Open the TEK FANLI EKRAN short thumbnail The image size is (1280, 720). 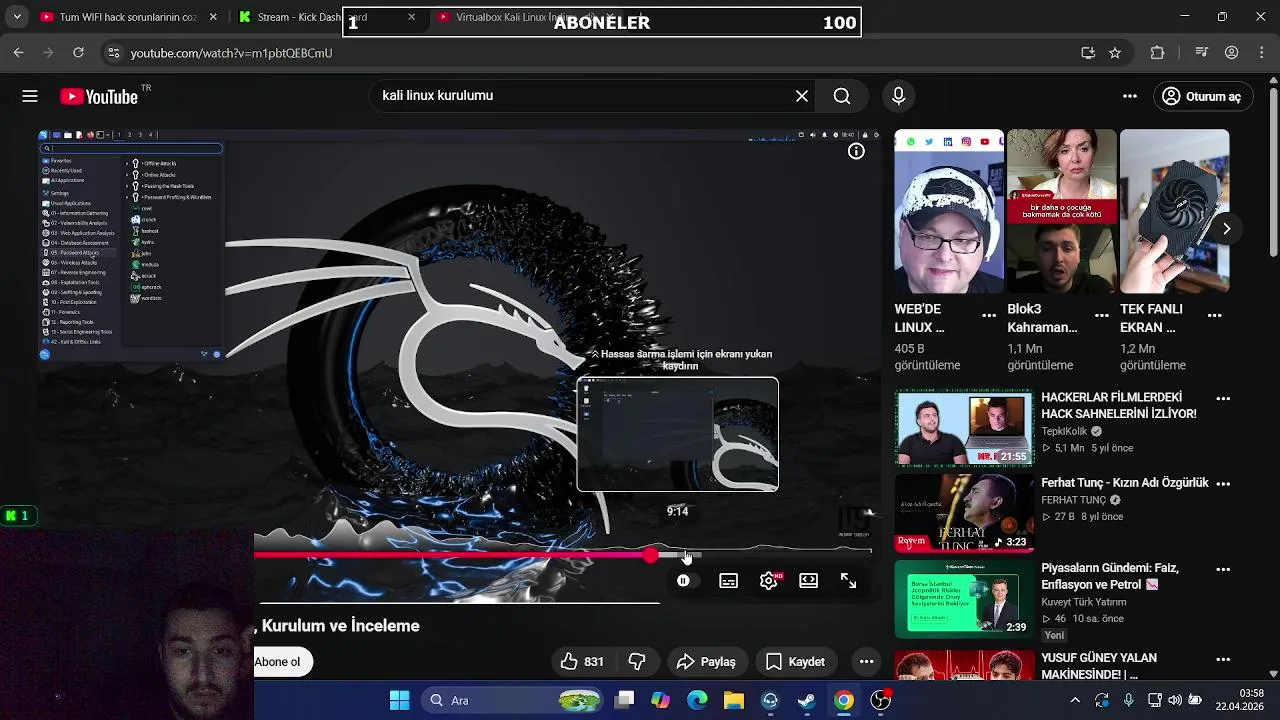tap(1175, 211)
